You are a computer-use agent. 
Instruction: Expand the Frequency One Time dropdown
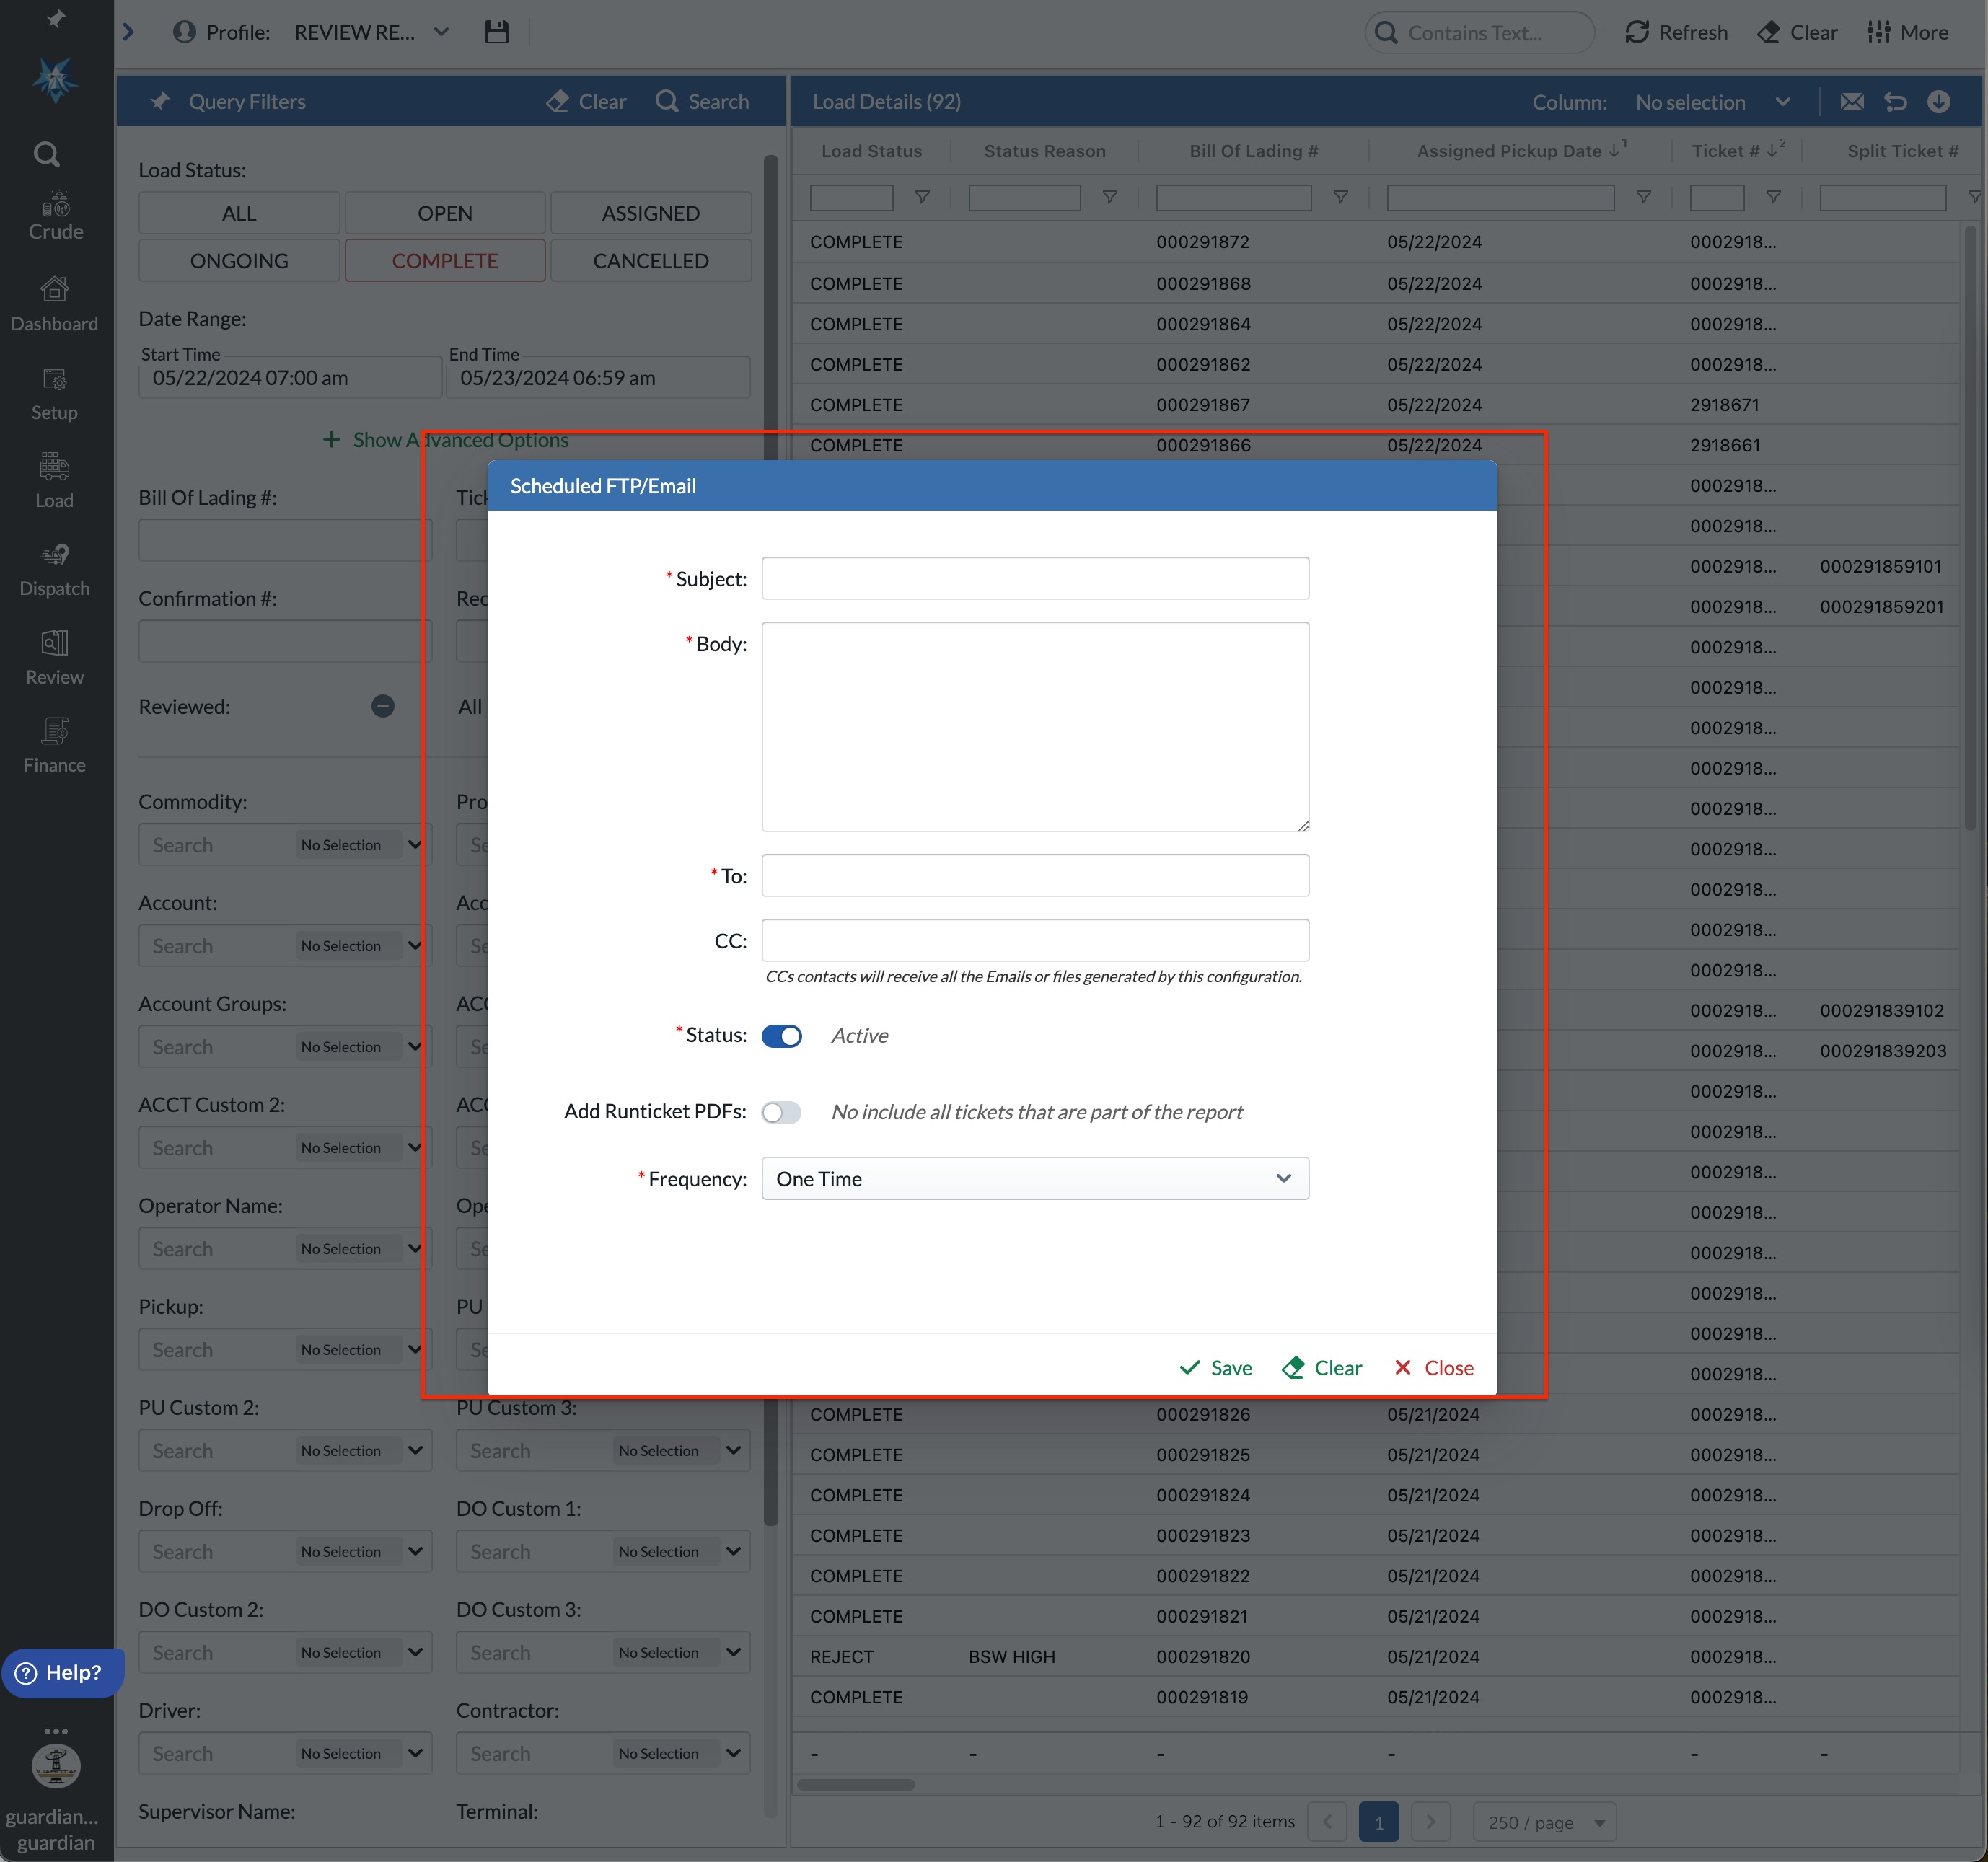tap(1034, 1179)
